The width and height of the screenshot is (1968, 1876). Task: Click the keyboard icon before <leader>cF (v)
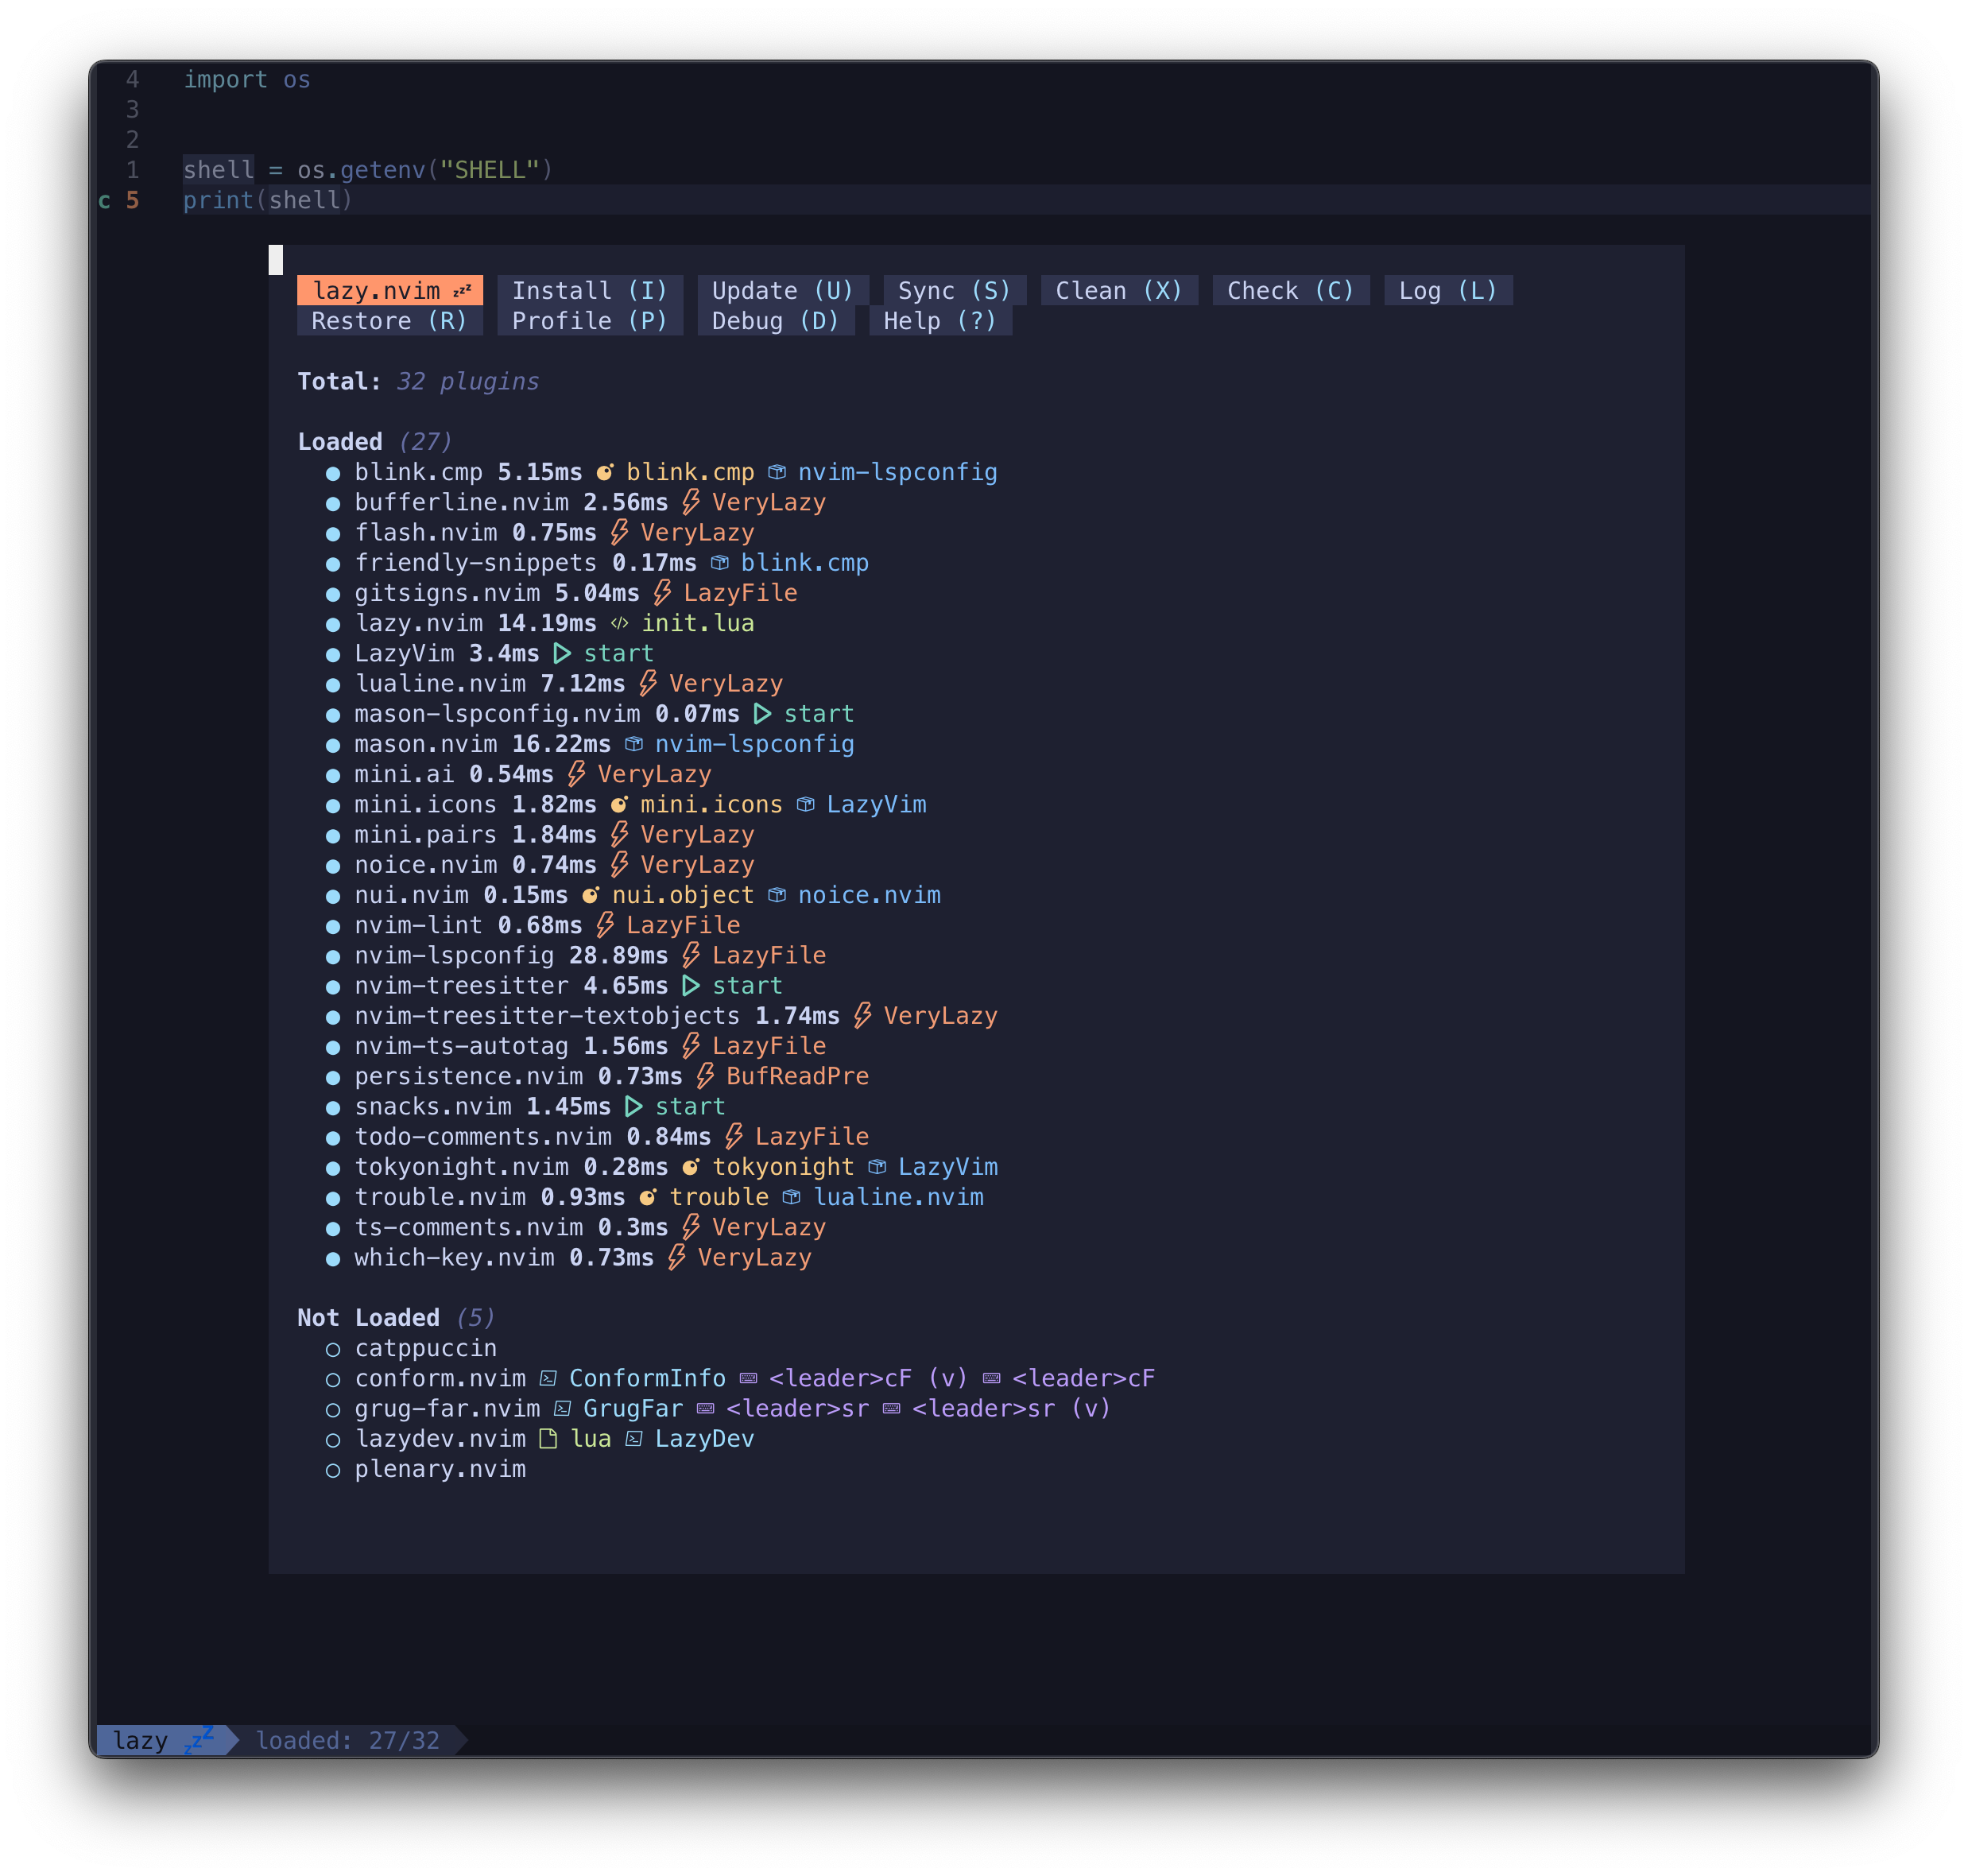tap(748, 1378)
